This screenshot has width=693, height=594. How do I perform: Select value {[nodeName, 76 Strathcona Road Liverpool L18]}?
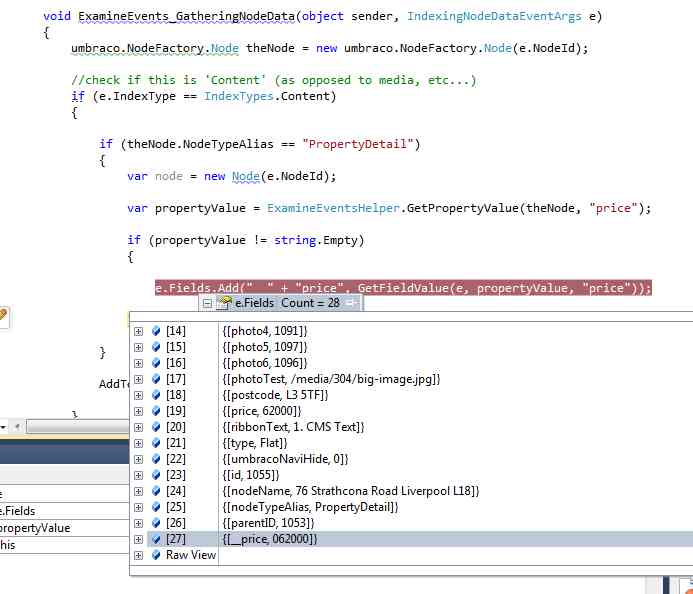coord(351,491)
